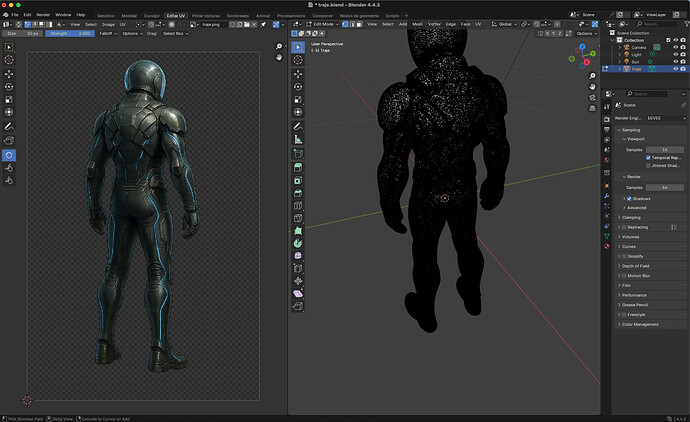Select the Cursor tool in 3D viewport
Image resolution: width=690 pixels, height=422 pixels.
coord(298,60)
